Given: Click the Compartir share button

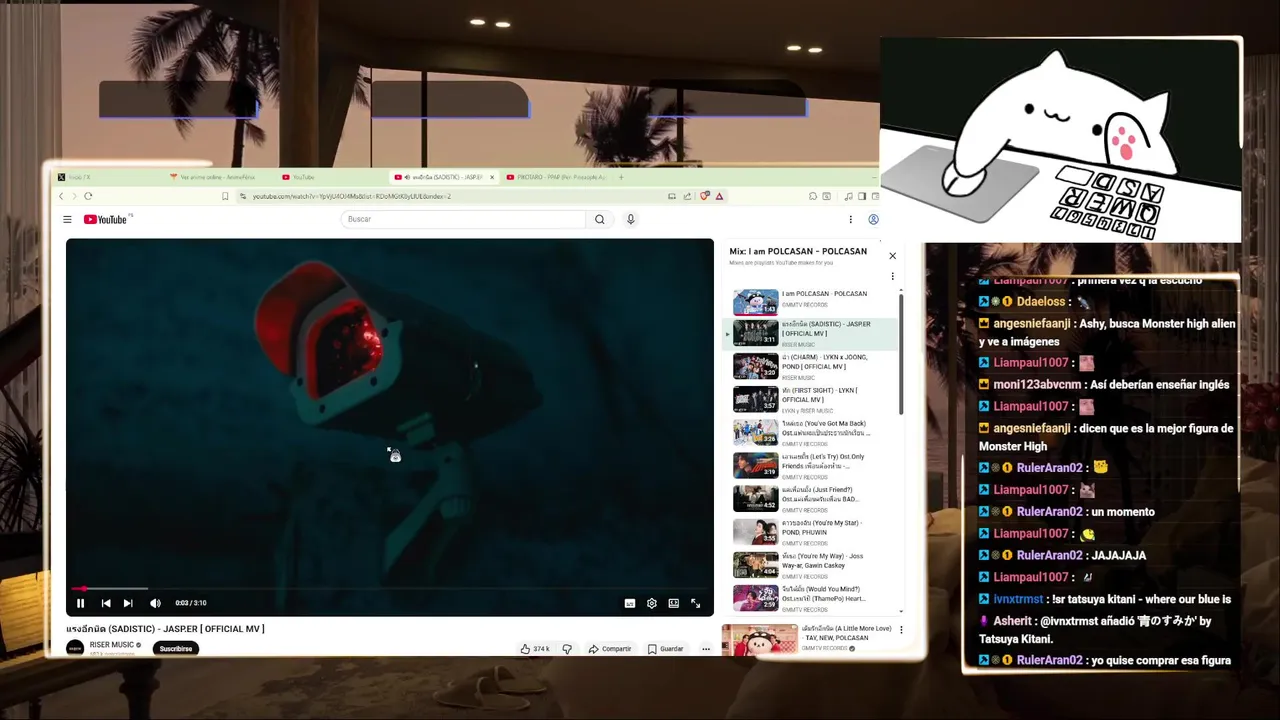Looking at the screenshot, I should pyautogui.click(x=610, y=649).
